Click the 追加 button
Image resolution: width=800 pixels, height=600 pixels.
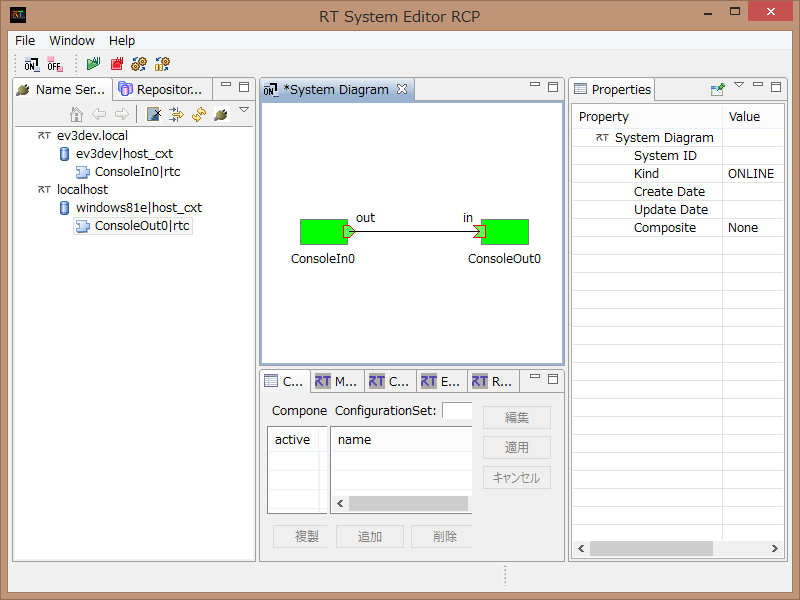click(370, 536)
